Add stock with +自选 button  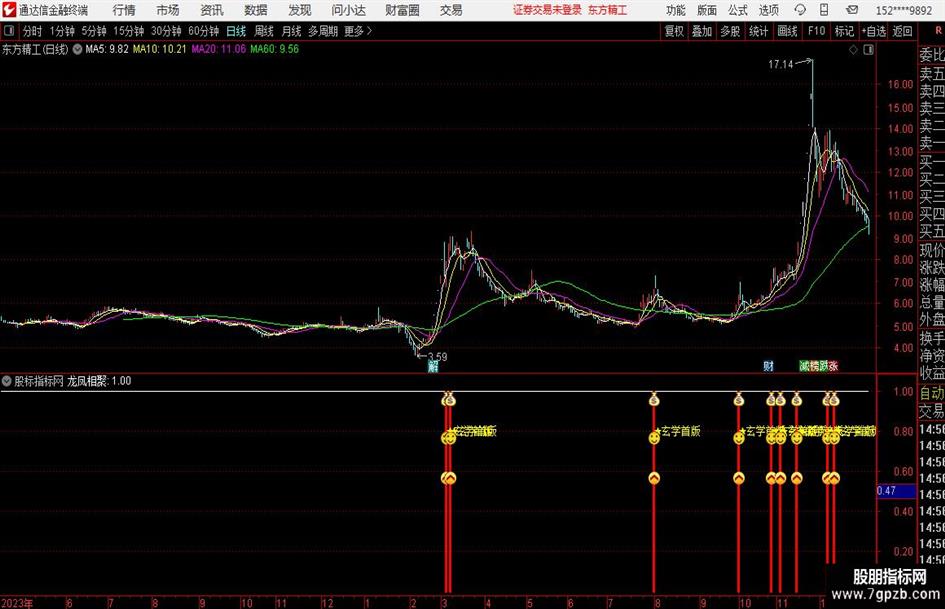(874, 31)
